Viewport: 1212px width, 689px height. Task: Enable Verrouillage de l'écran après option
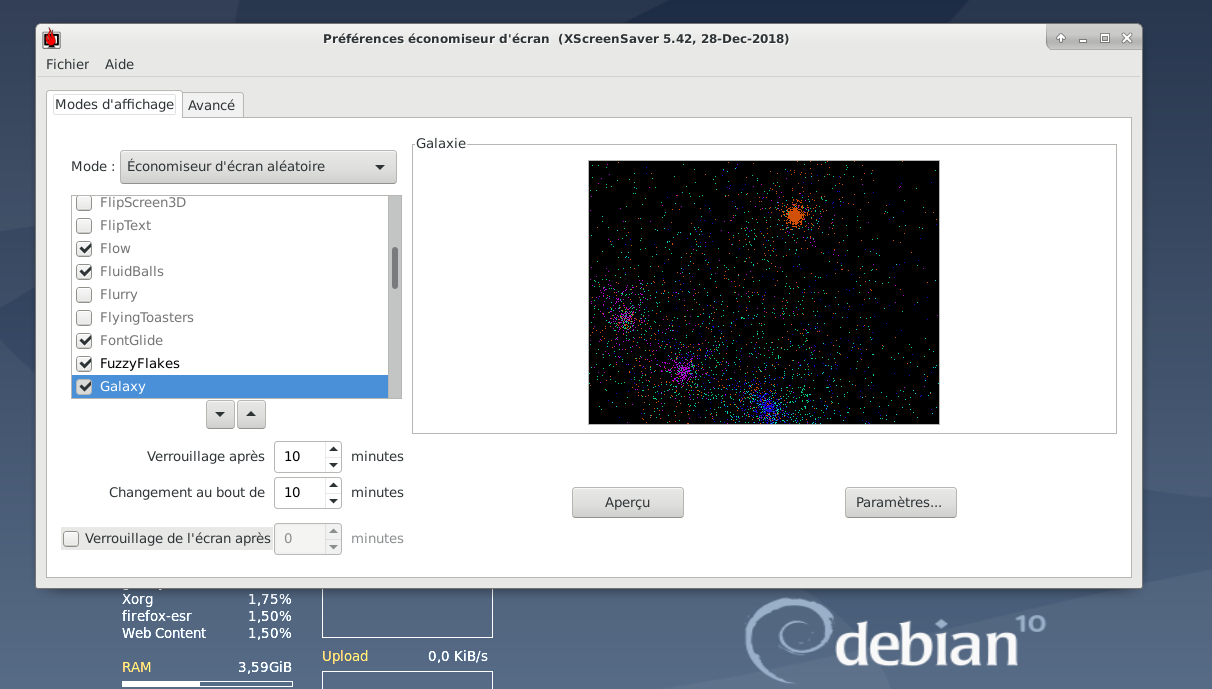(x=71, y=538)
